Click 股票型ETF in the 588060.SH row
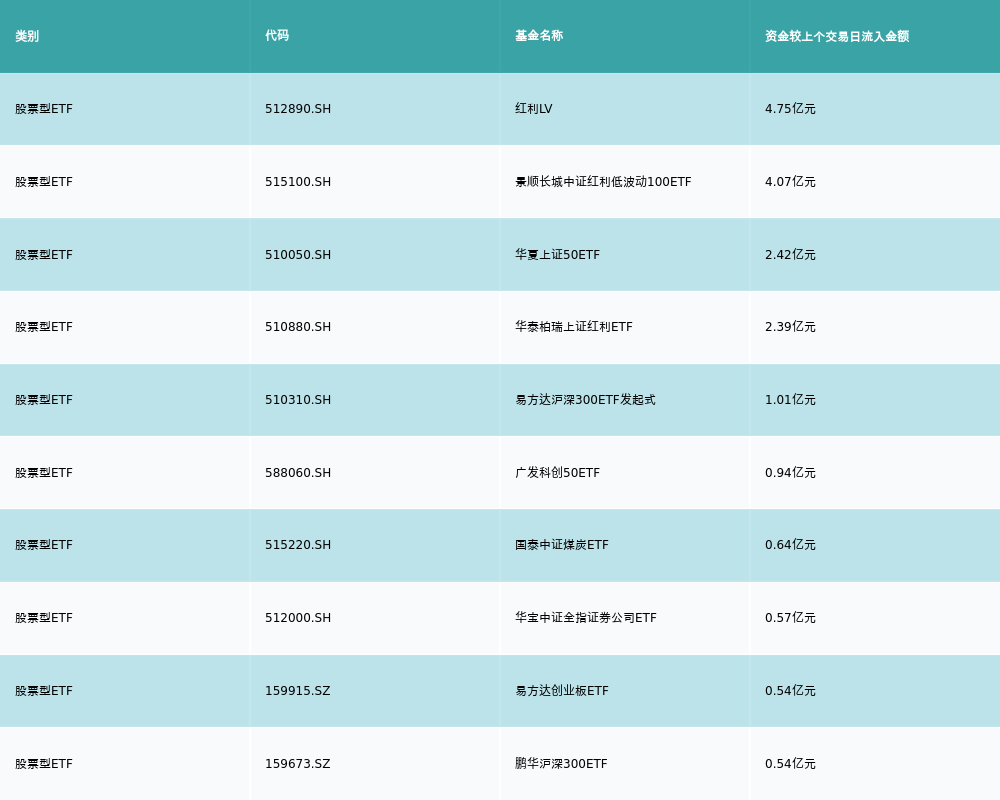The image size is (1000, 800). point(44,473)
